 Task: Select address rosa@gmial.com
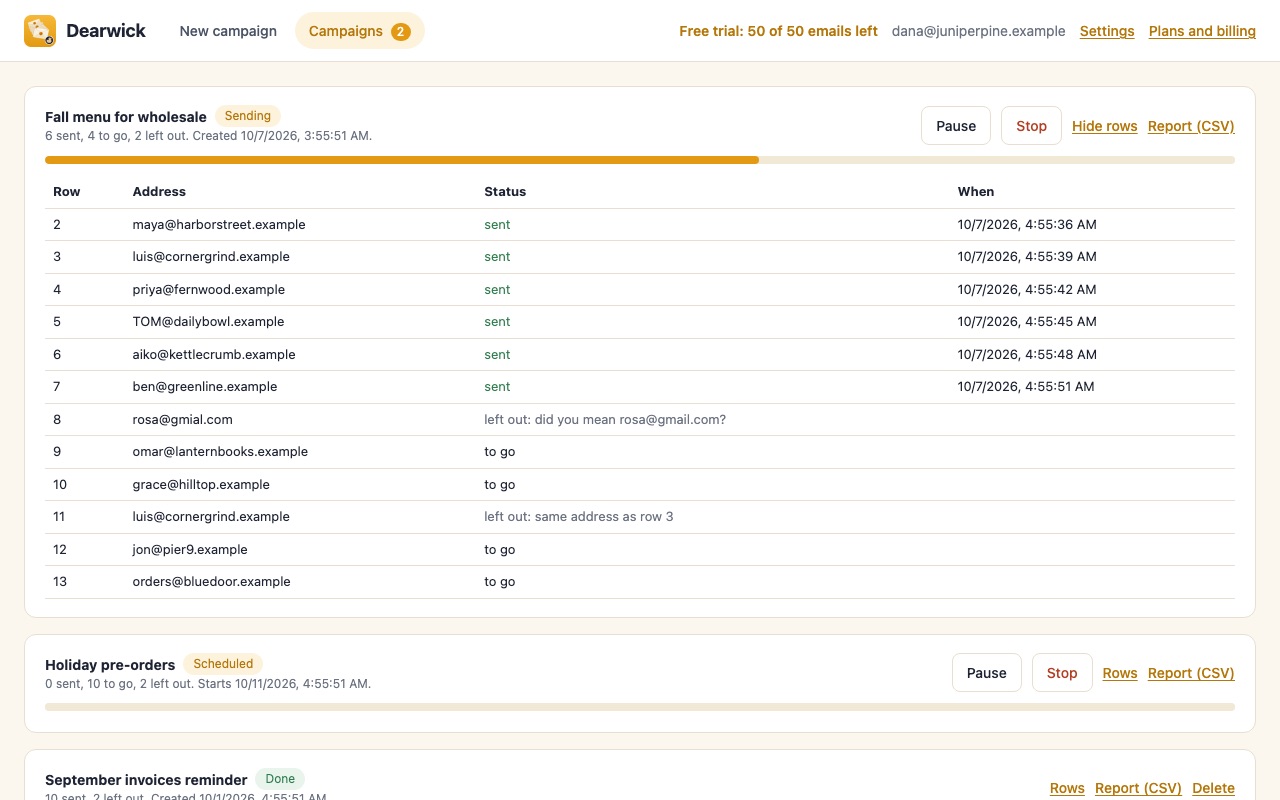[183, 419]
